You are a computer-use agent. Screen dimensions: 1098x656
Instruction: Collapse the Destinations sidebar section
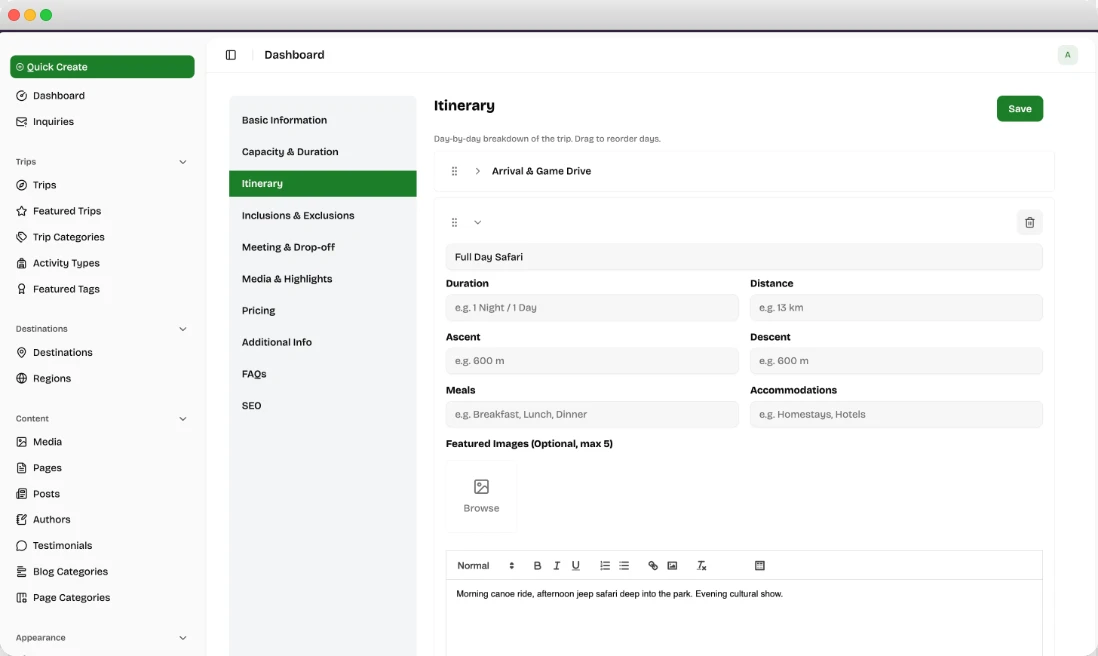183,329
